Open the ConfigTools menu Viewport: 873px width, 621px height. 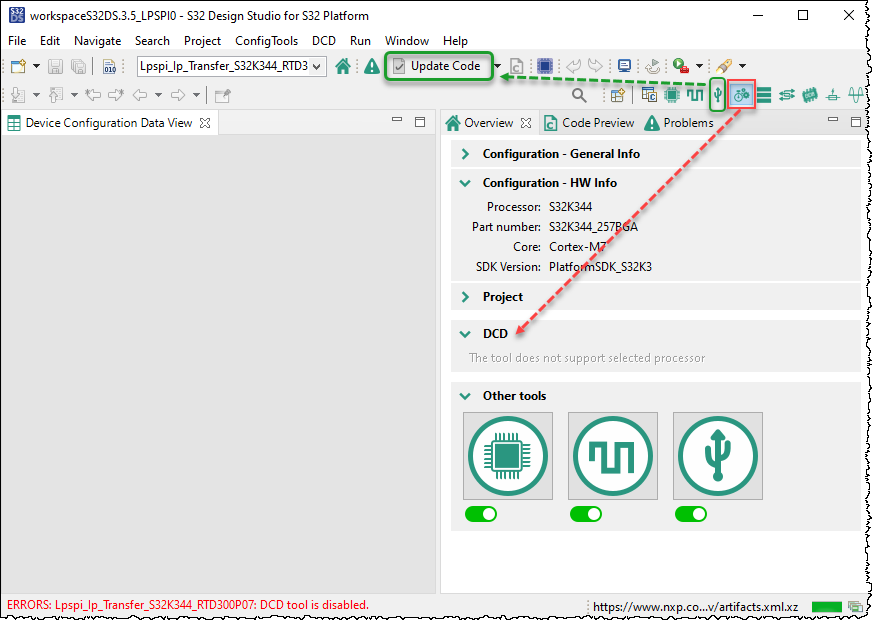coord(266,41)
